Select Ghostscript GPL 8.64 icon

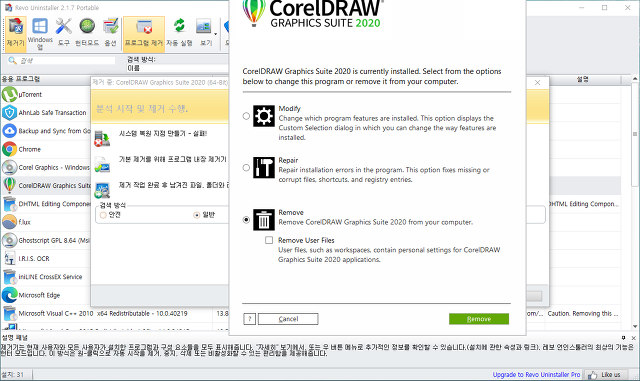[x=9, y=240]
